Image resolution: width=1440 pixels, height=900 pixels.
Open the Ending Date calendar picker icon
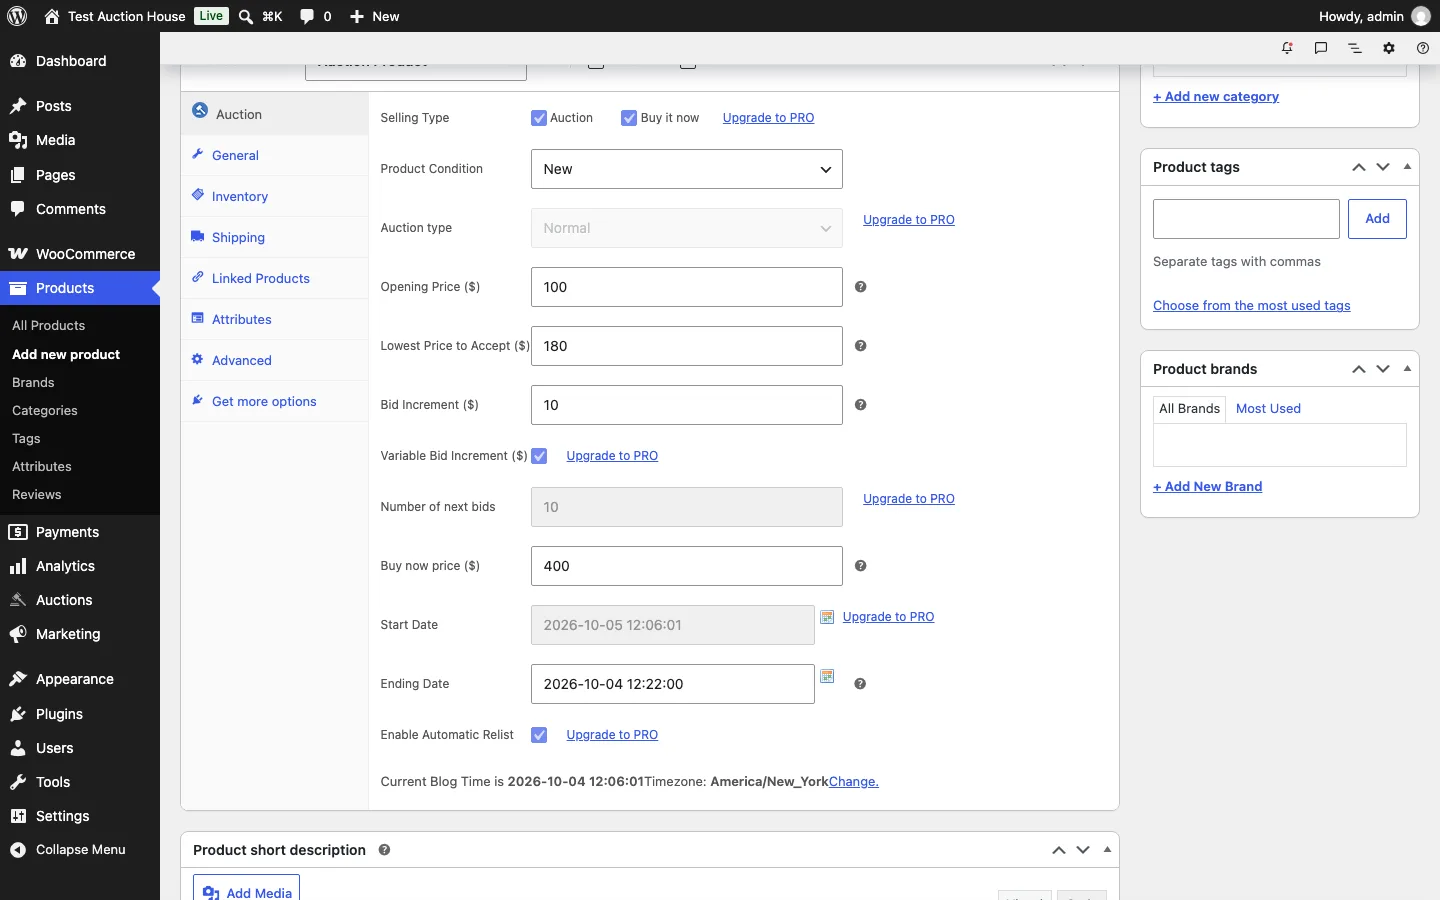click(x=827, y=677)
